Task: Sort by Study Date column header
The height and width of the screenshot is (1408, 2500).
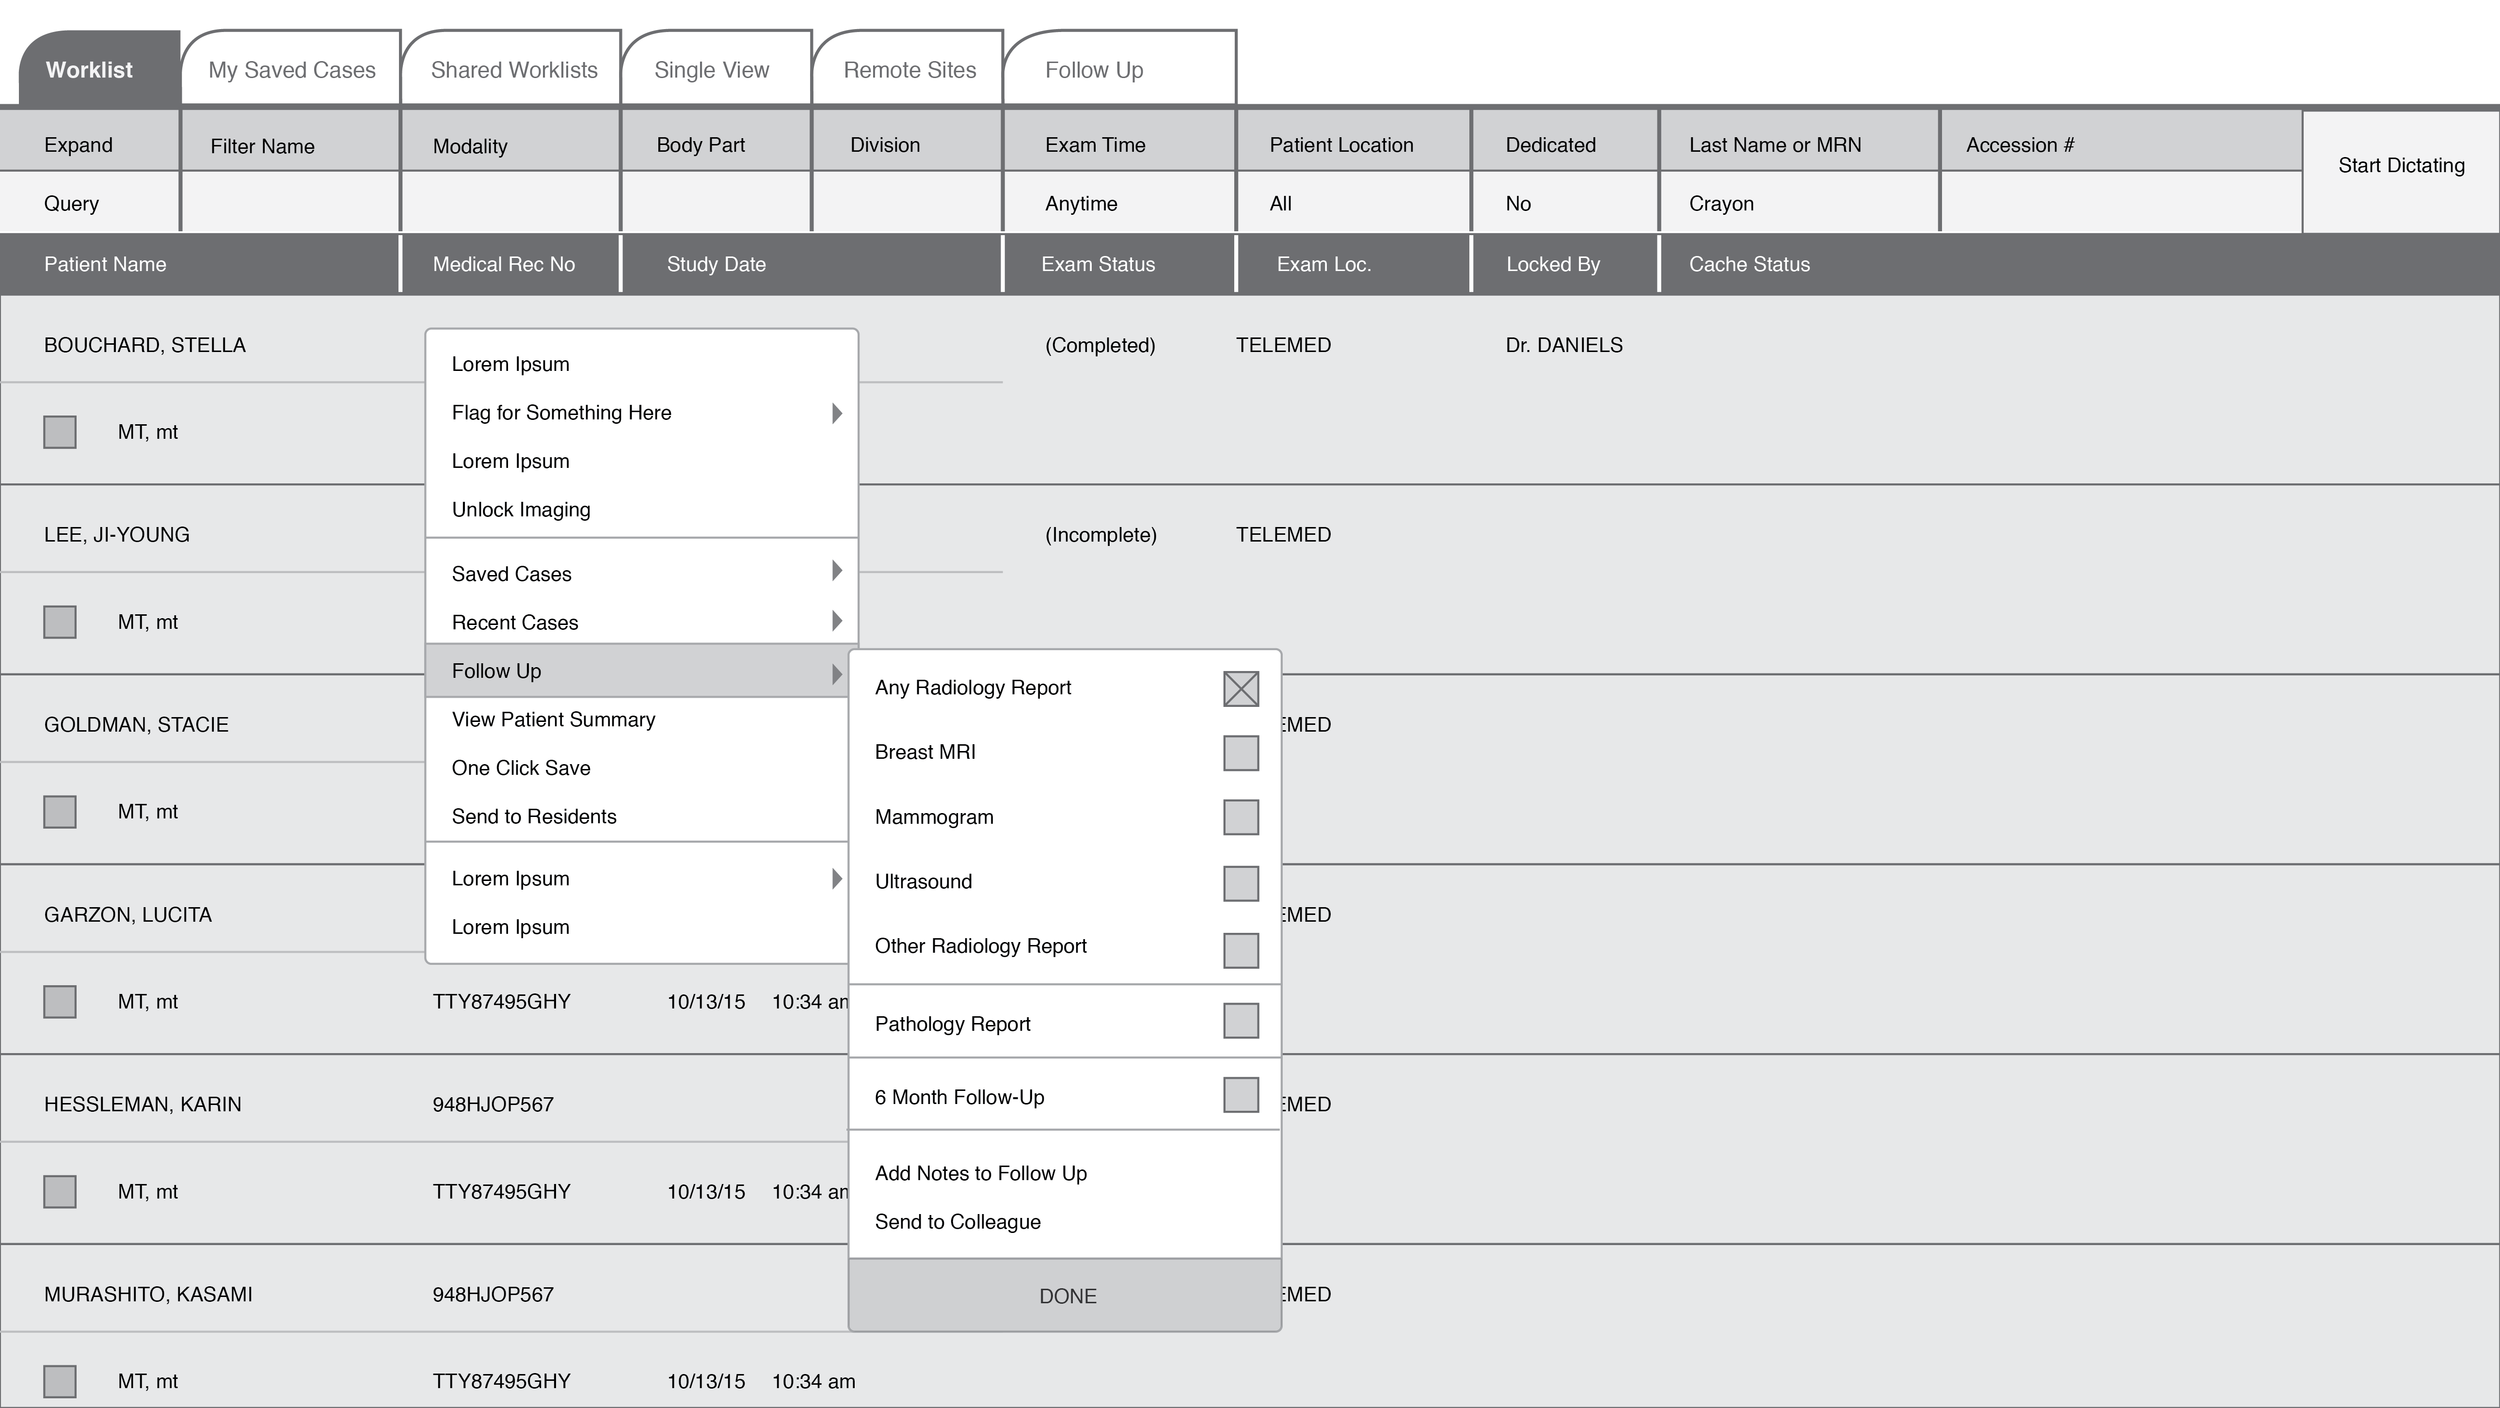Action: click(x=811, y=264)
